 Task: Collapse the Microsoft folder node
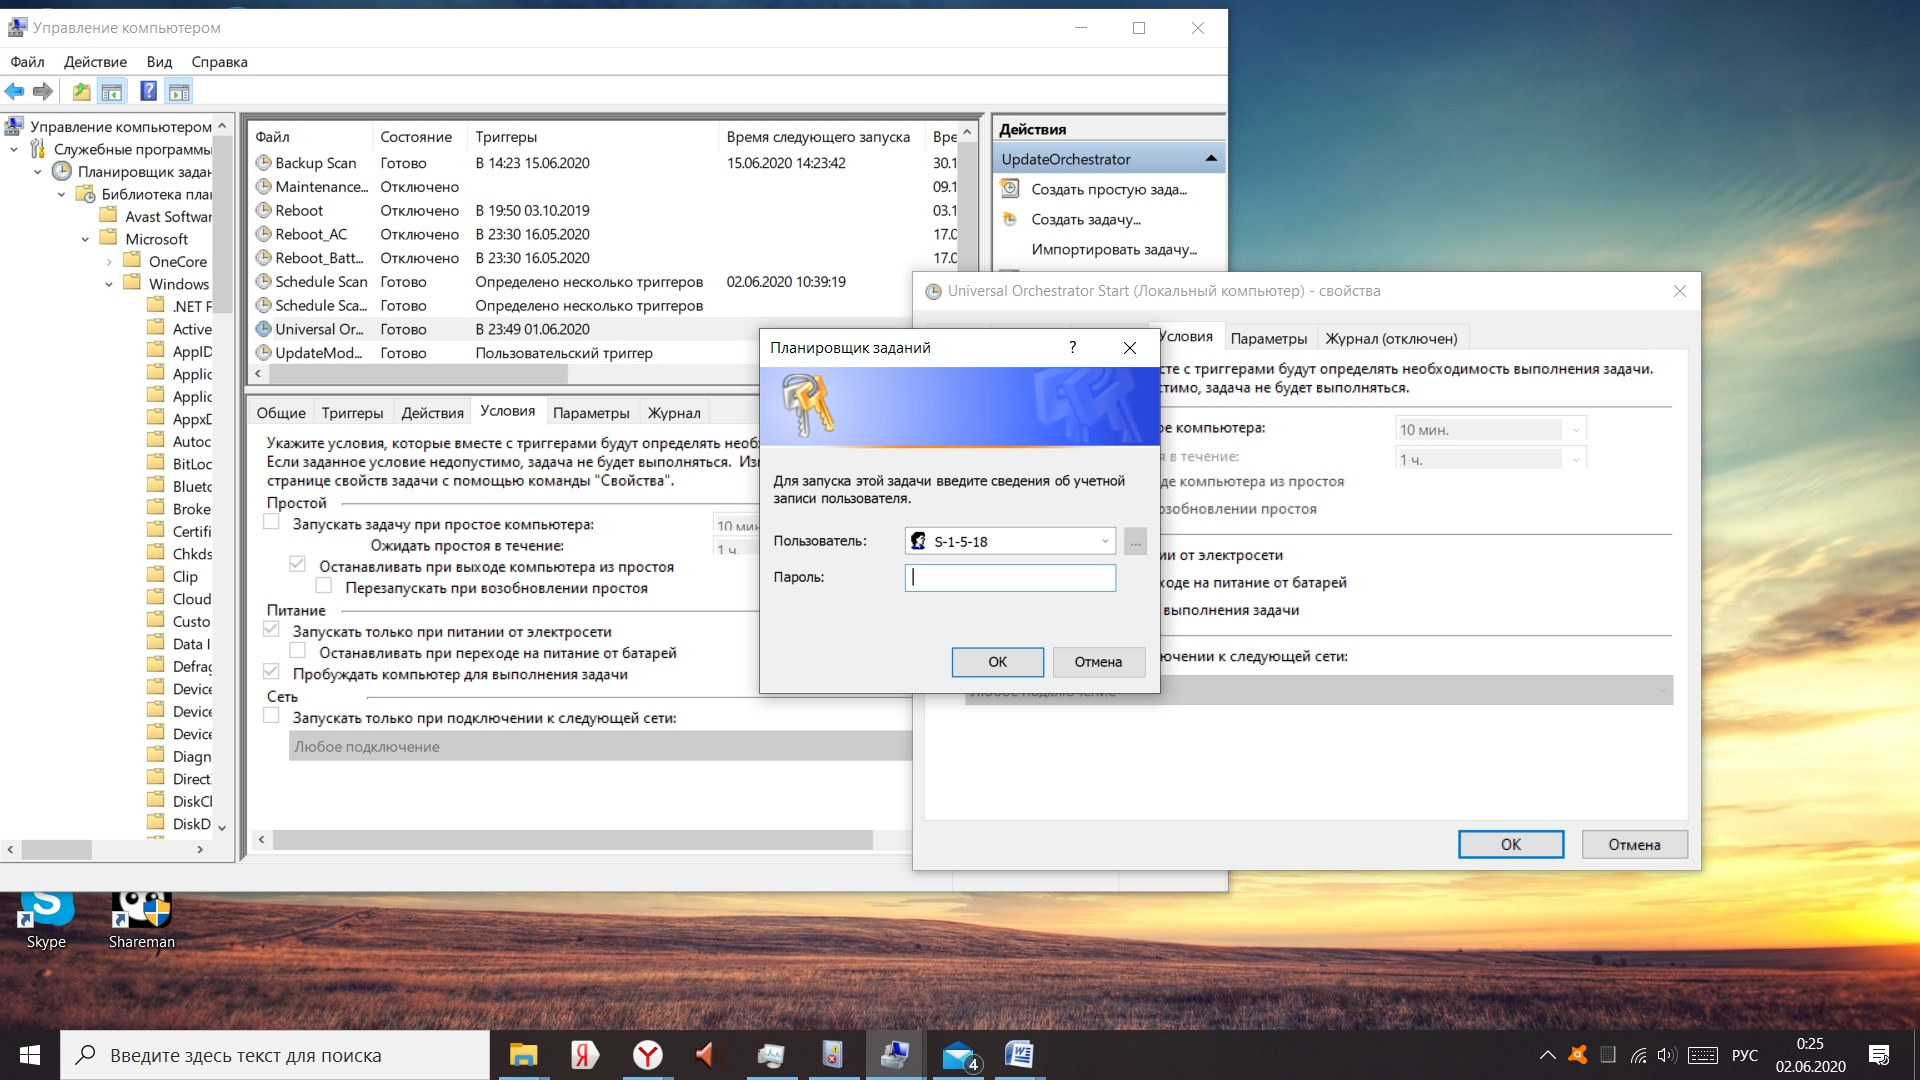point(85,239)
